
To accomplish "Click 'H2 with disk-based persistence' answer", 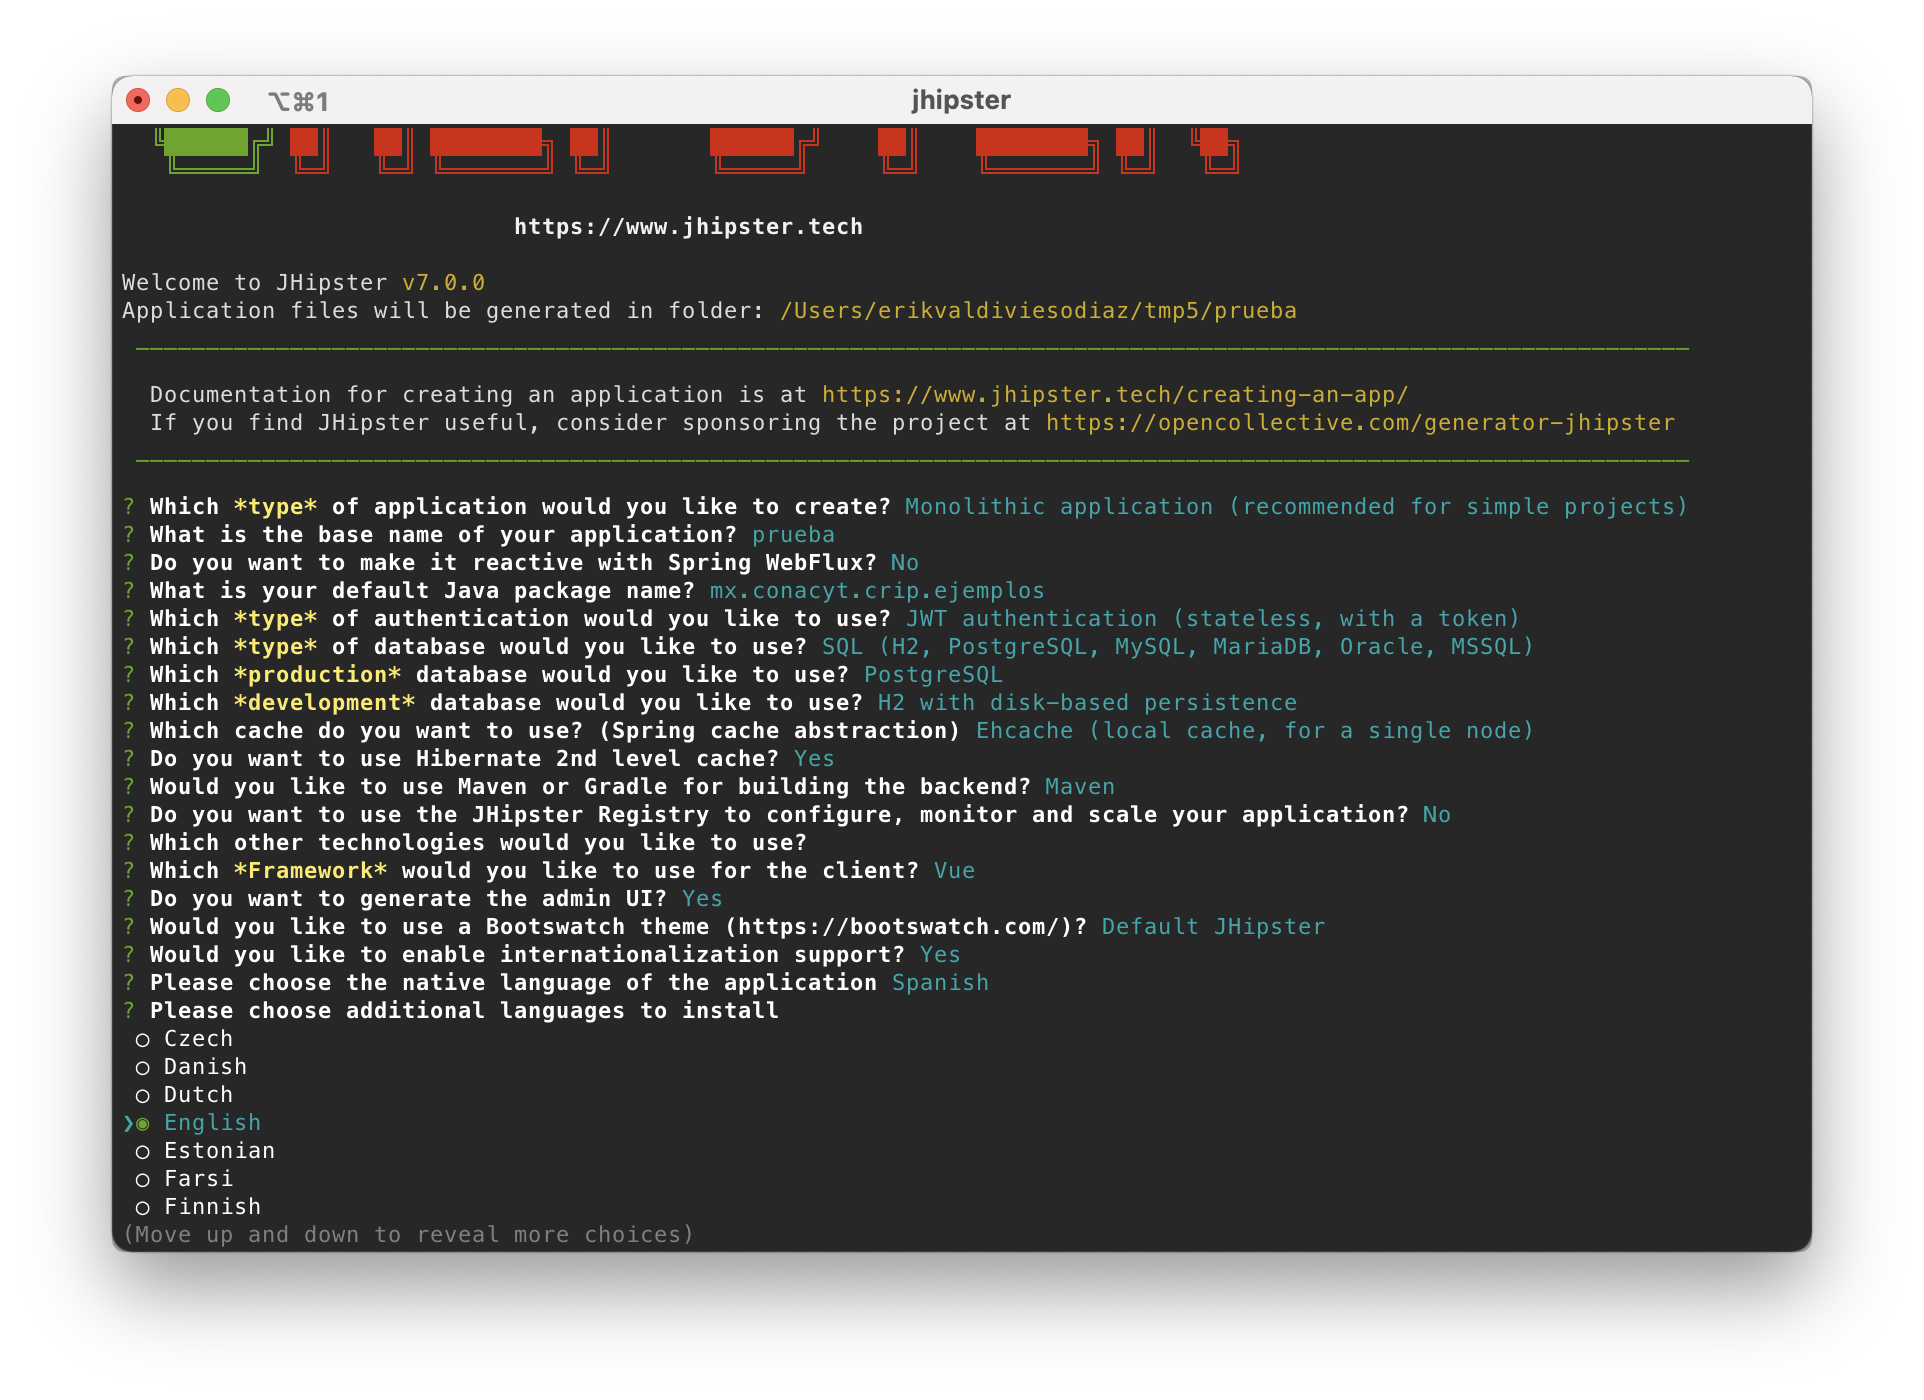I will [x=1087, y=703].
